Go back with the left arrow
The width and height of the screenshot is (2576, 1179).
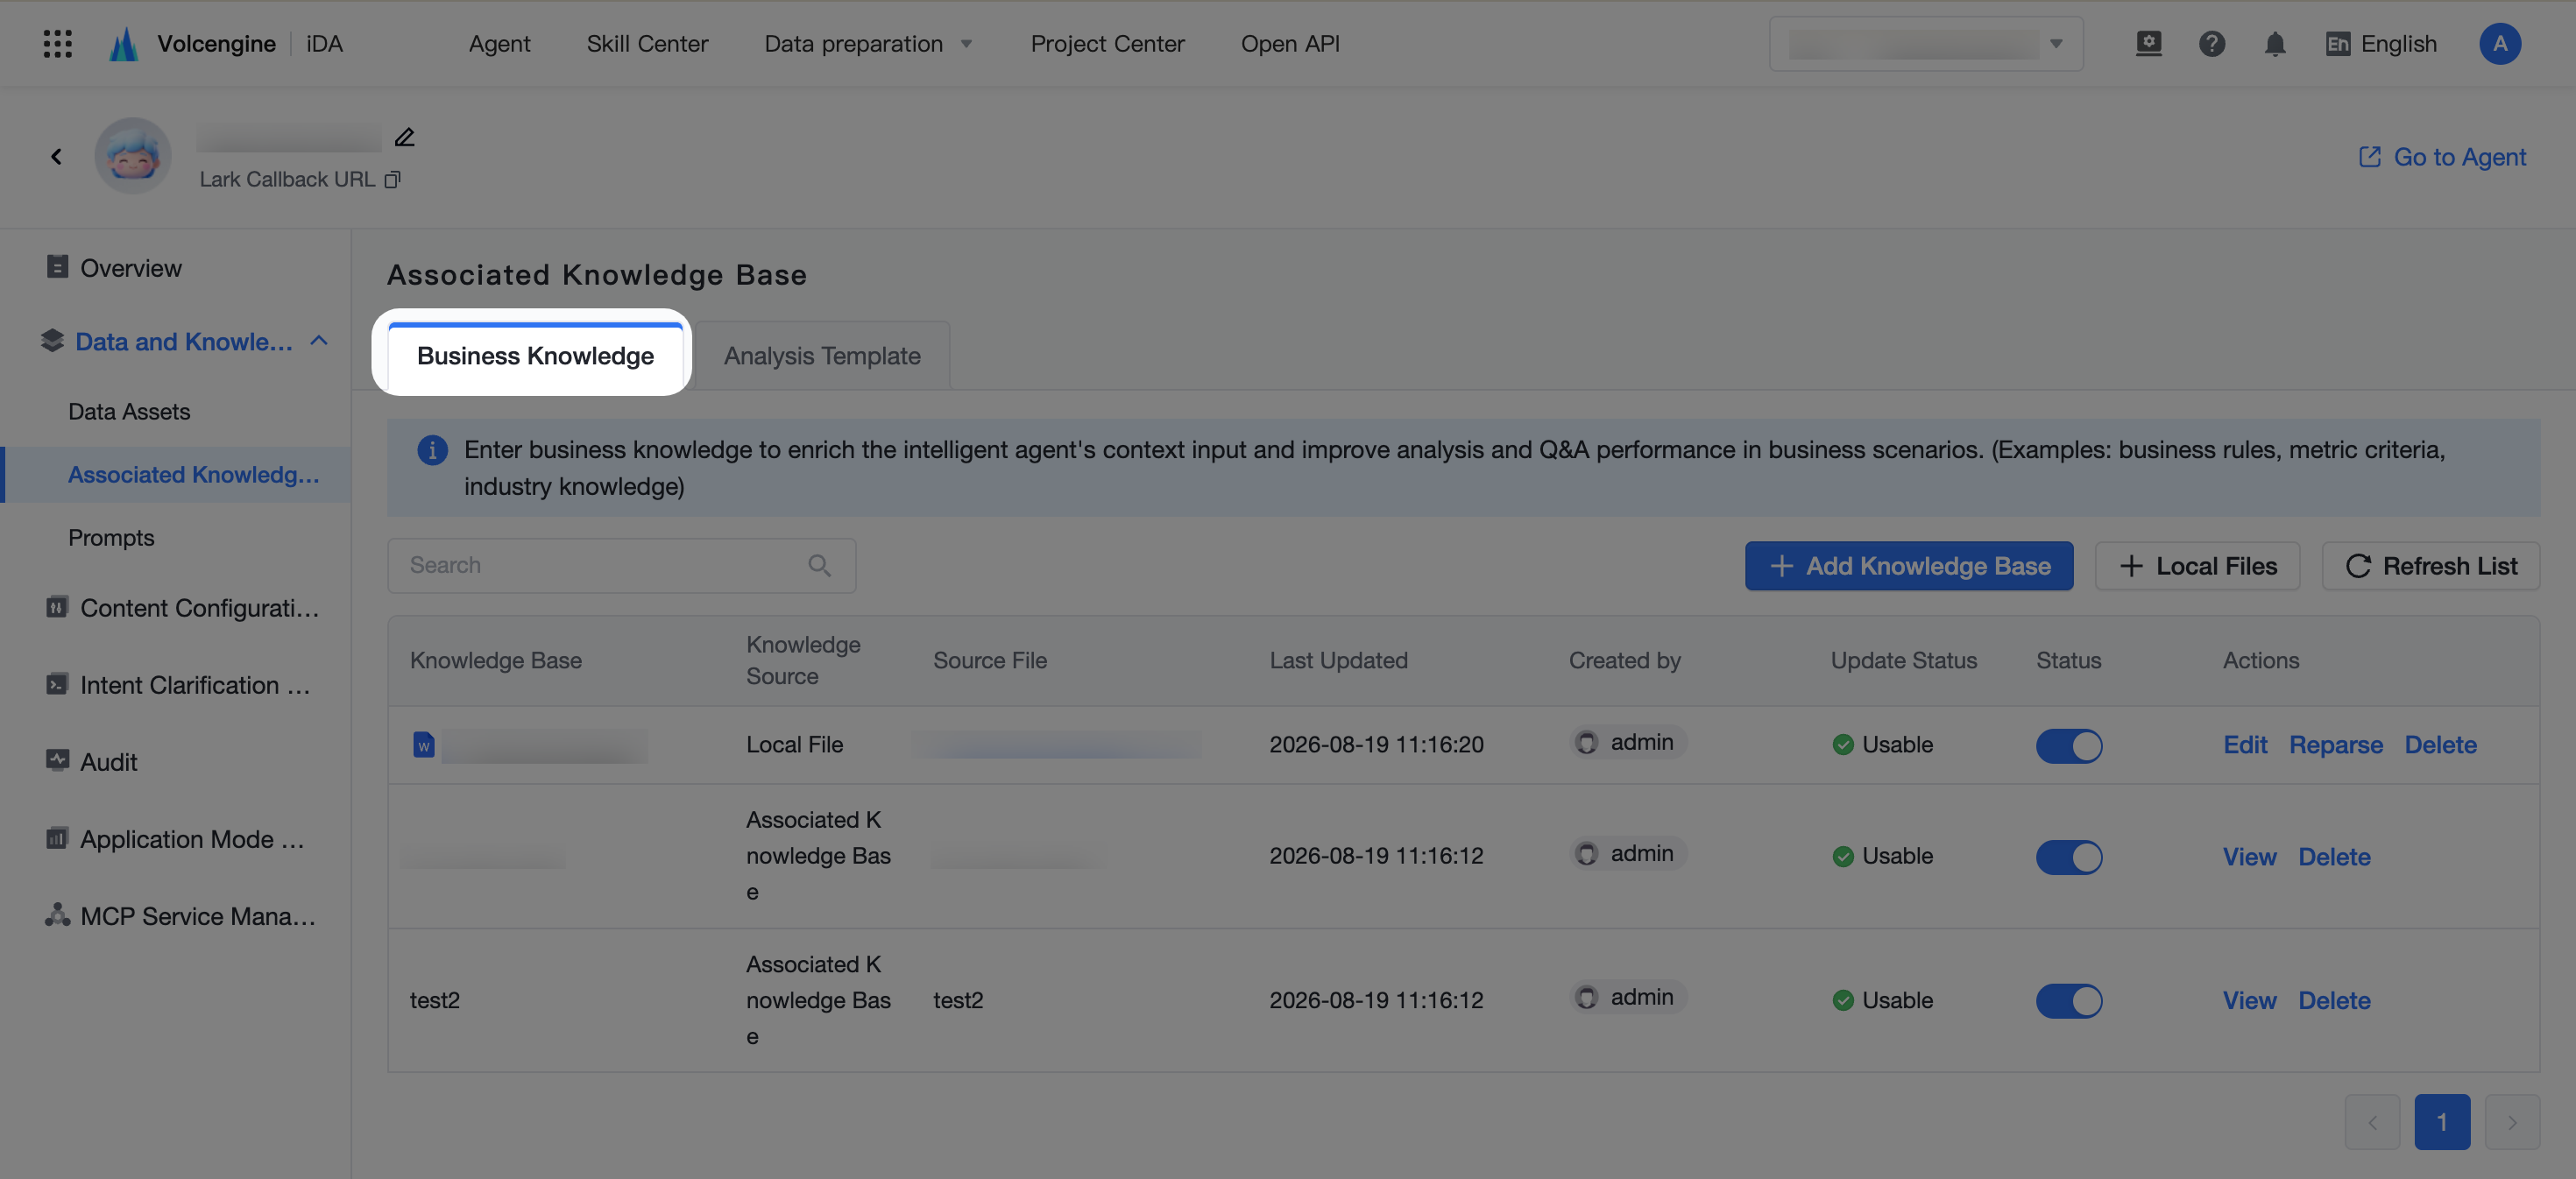click(56, 156)
